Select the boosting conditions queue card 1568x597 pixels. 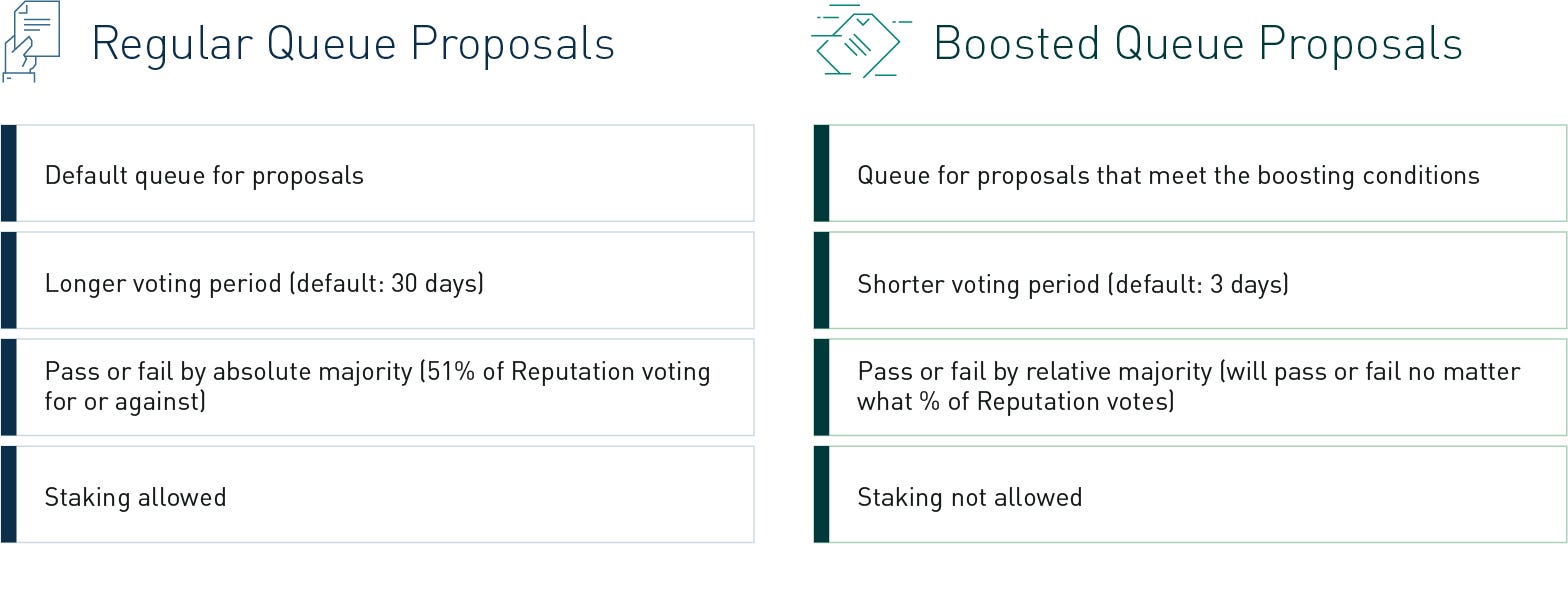[x=1197, y=174]
